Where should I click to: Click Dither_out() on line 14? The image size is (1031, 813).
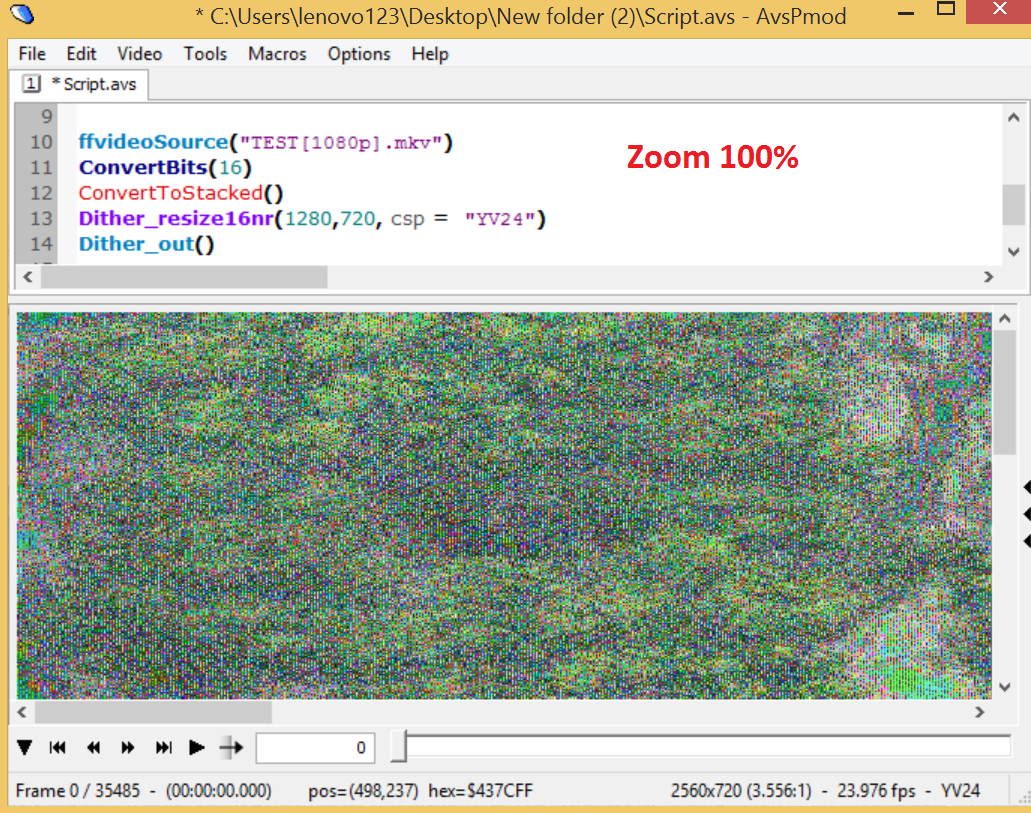[x=146, y=244]
